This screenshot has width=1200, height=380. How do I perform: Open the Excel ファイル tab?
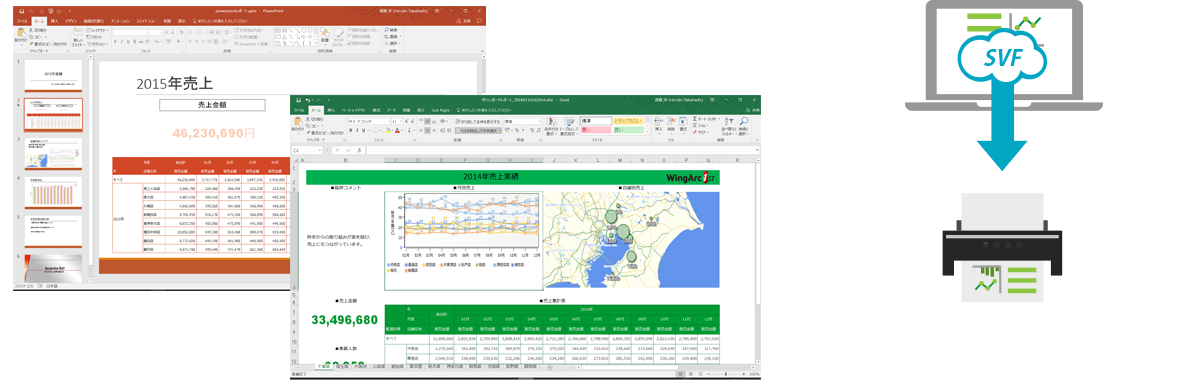coord(299,110)
